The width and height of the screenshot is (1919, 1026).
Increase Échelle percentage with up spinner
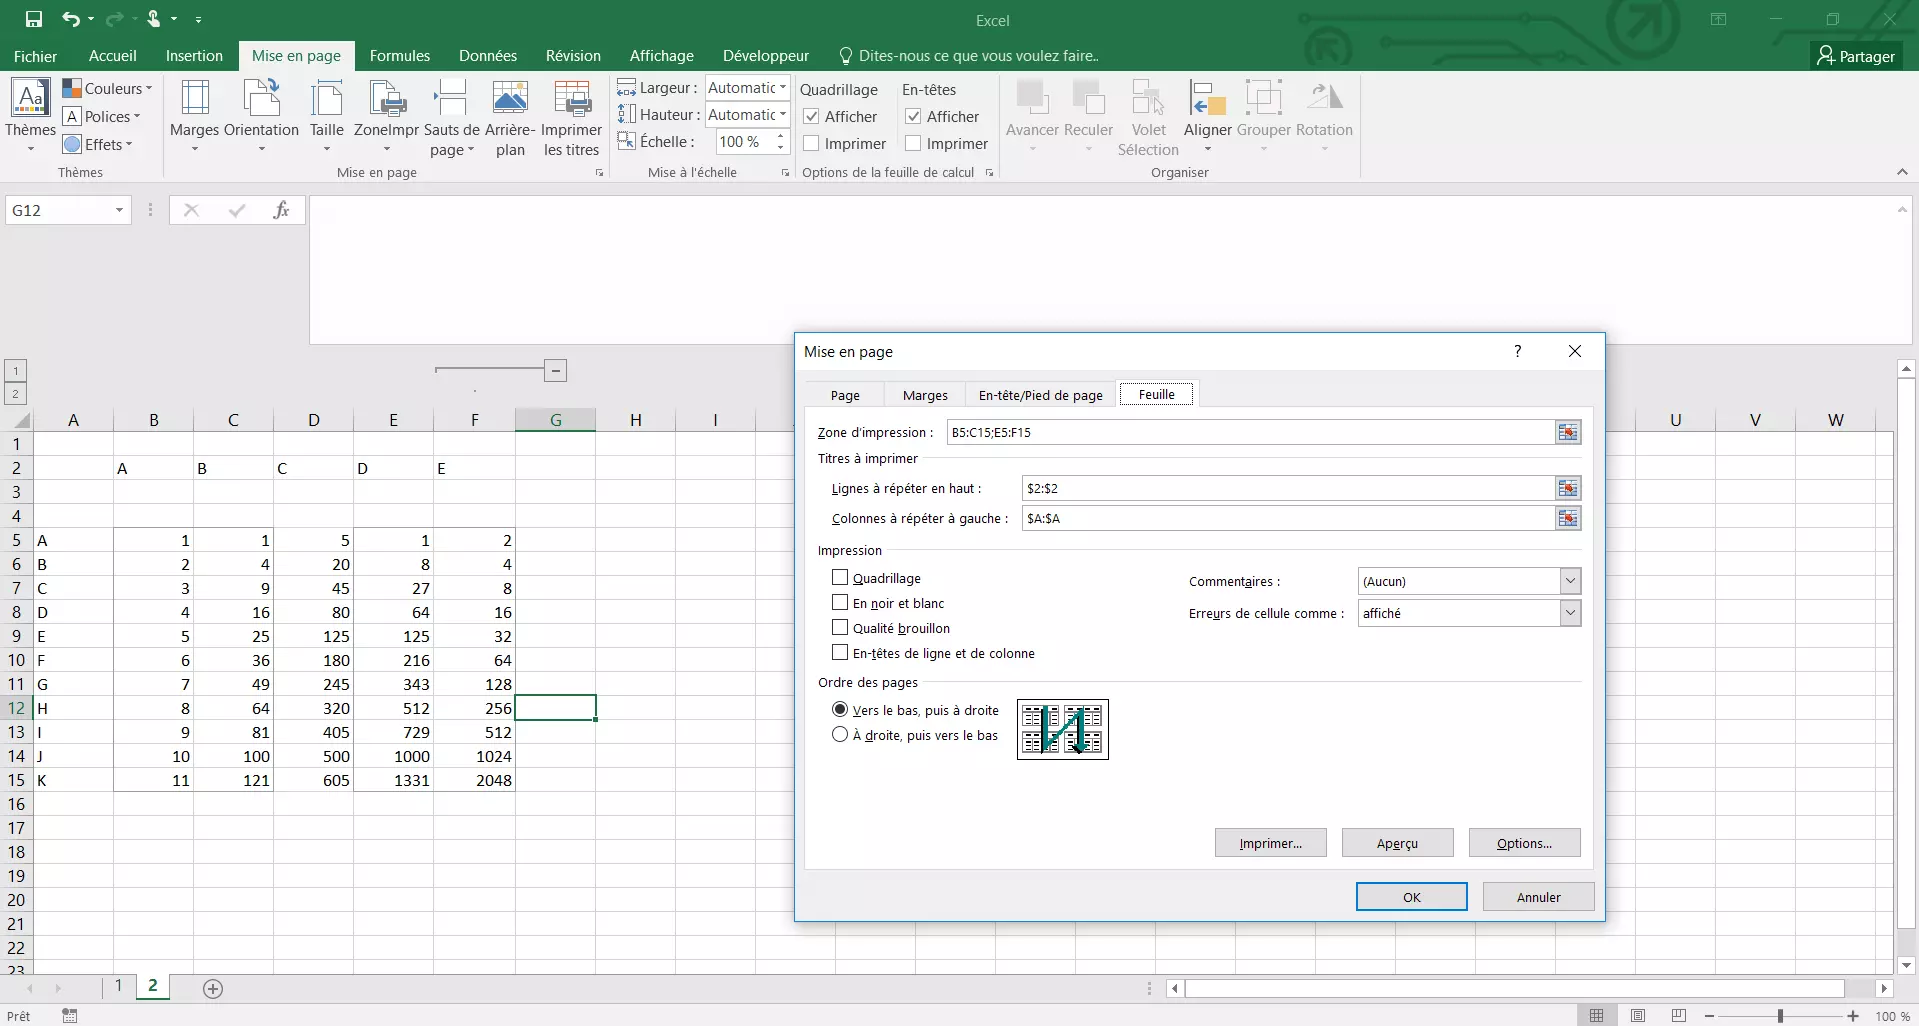(x=781, y=136)
